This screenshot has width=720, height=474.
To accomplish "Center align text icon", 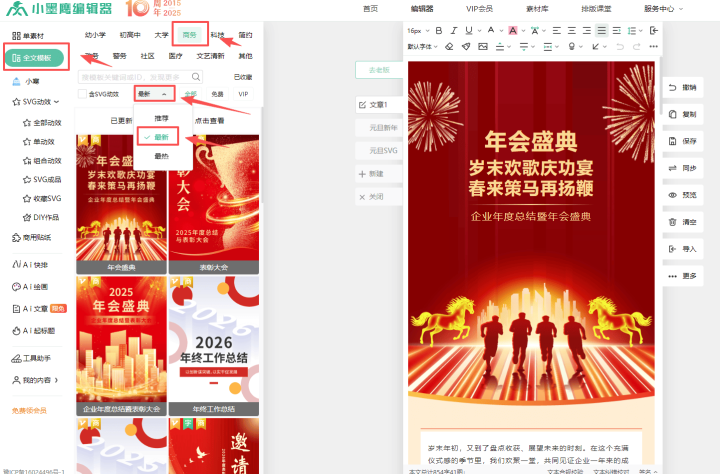I will click(x=572, y=31).
